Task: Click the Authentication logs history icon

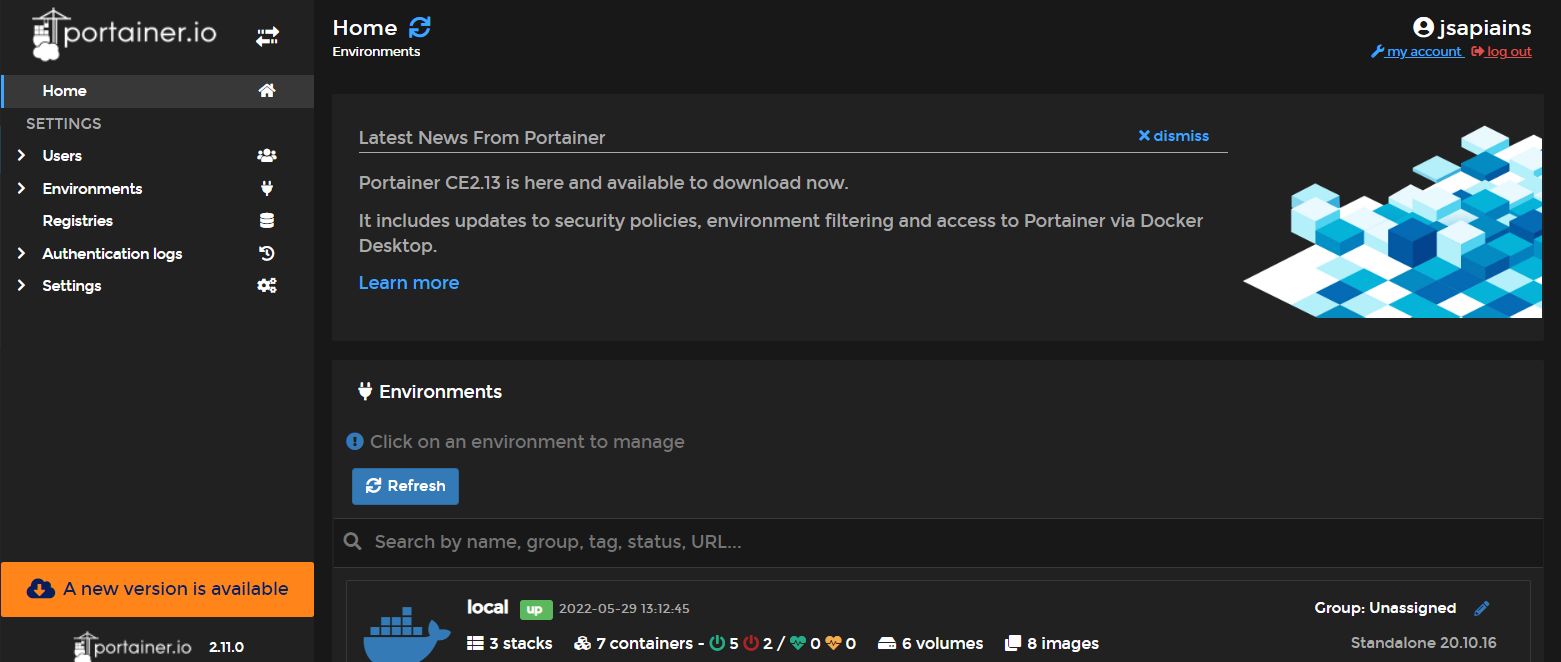Action: pyautogui.click(x=266, y=254)
